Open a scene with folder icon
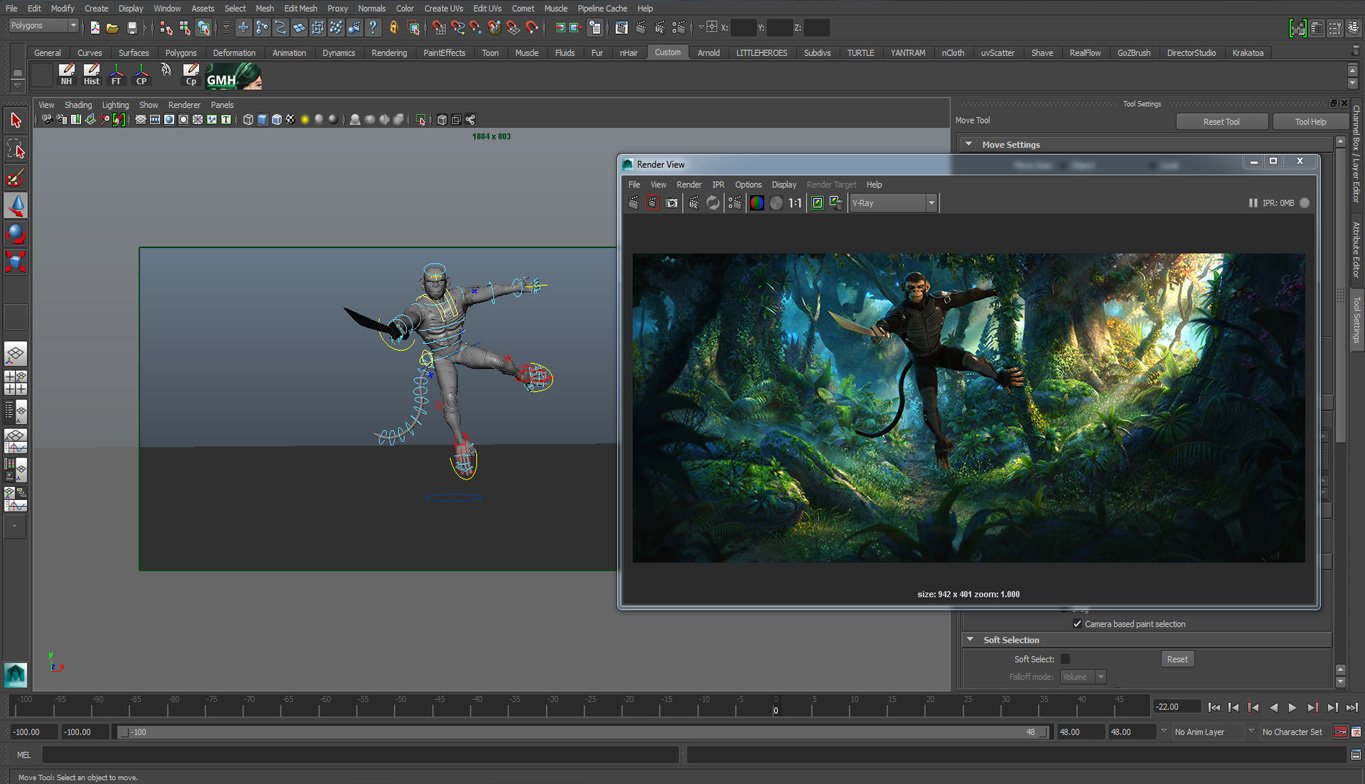The image size is (1365, 784). point(112,28)
